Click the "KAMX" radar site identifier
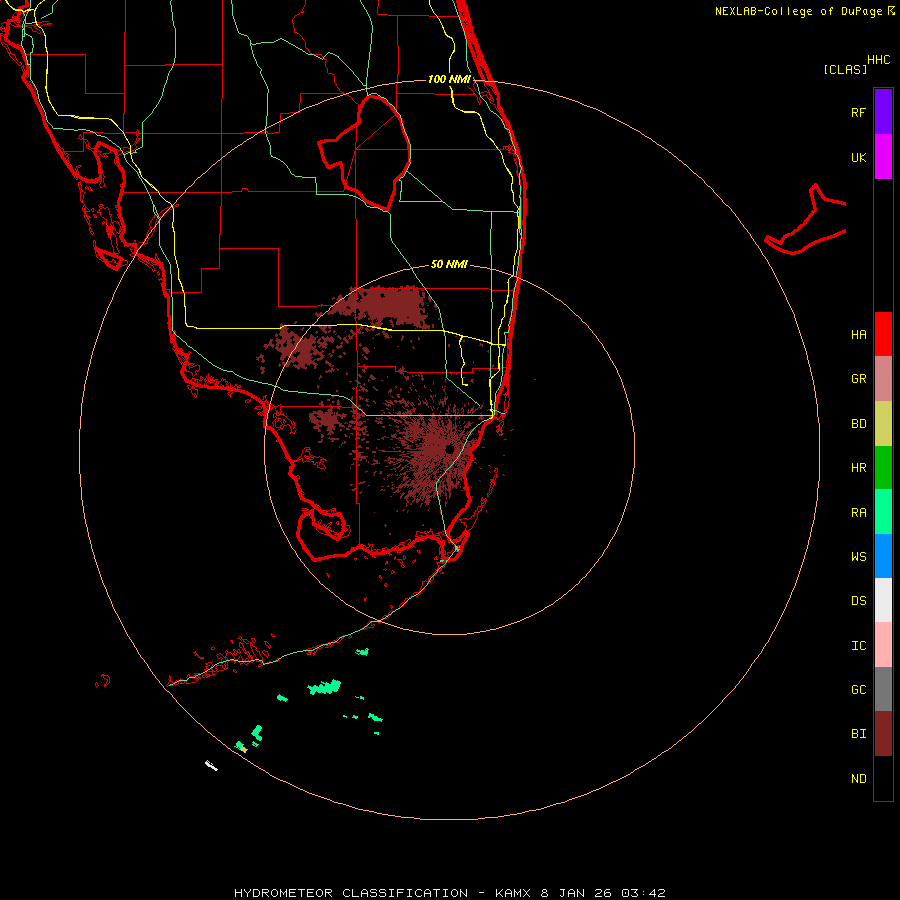The image size is (900, 900). pos(514,893)
